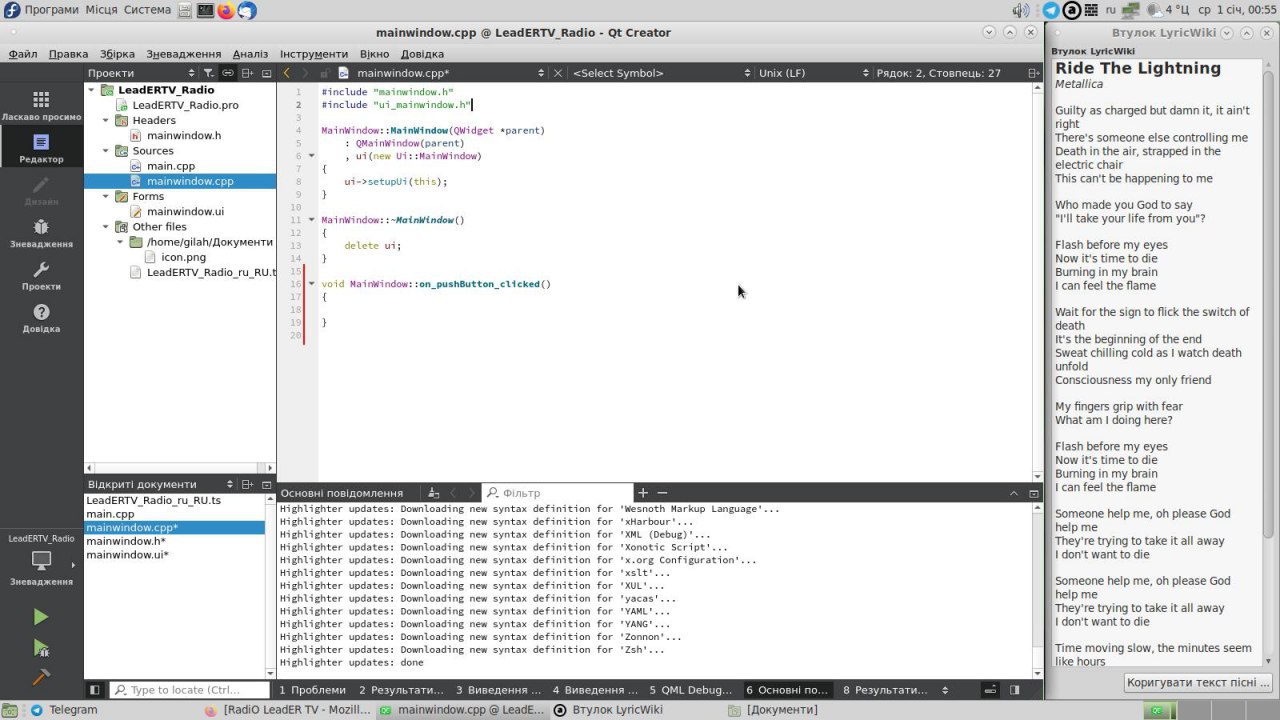Split the Open Documents panel
The height and width of the screenshot is (720, 1280).
pyautogui.click(x=248, y=484)
